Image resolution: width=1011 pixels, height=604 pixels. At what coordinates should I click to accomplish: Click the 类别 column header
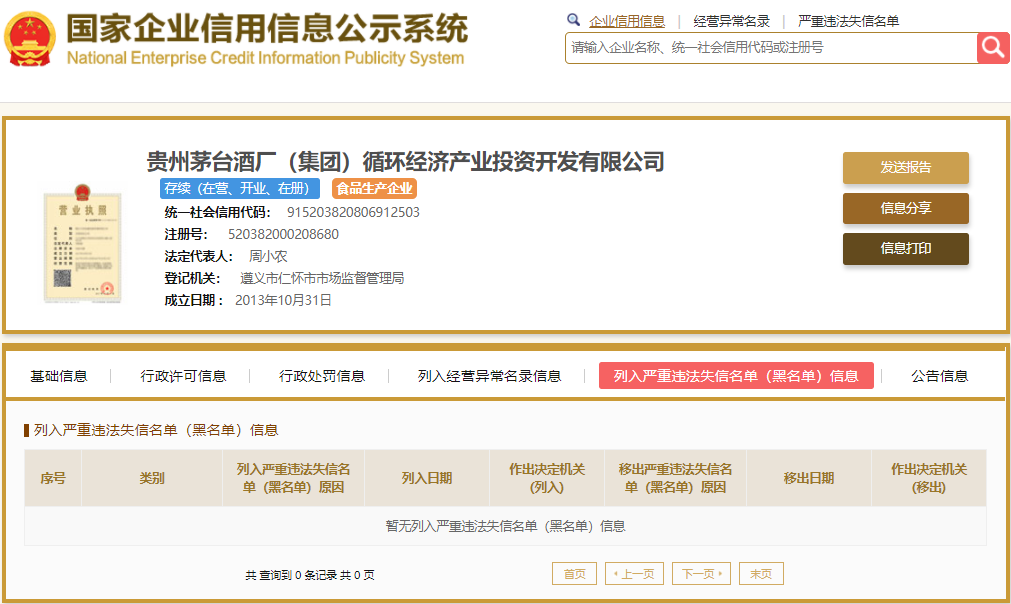(152, 478)
